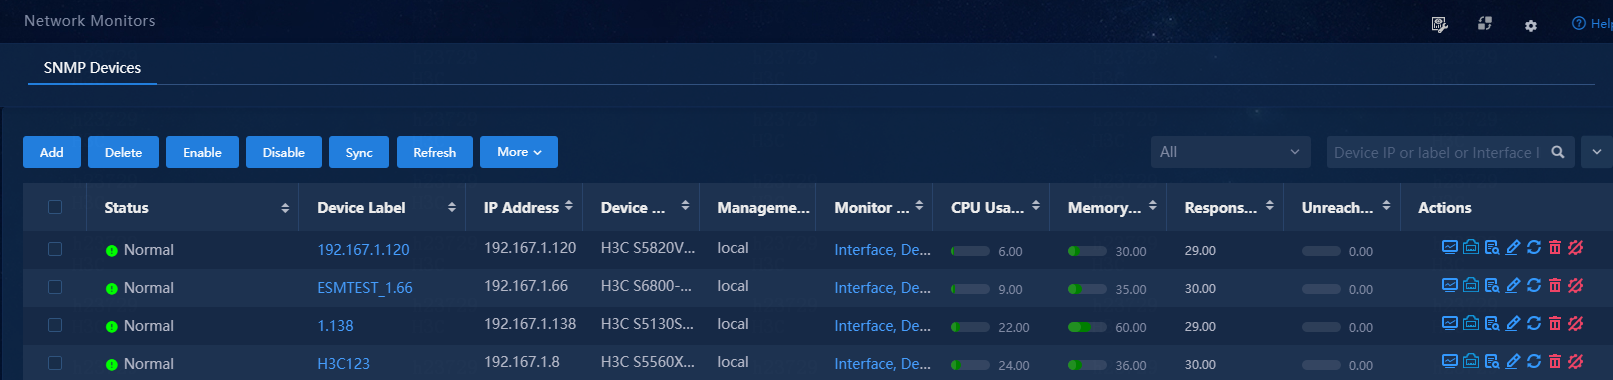1613x380 pixels.
Task: Click the disable monitoring icon for H3C123
Action: tap(1575, 361)
